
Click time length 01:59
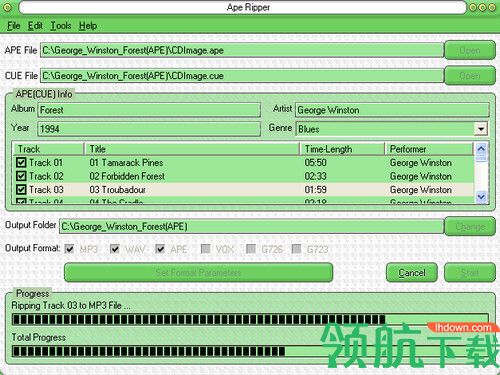(315, 190)
